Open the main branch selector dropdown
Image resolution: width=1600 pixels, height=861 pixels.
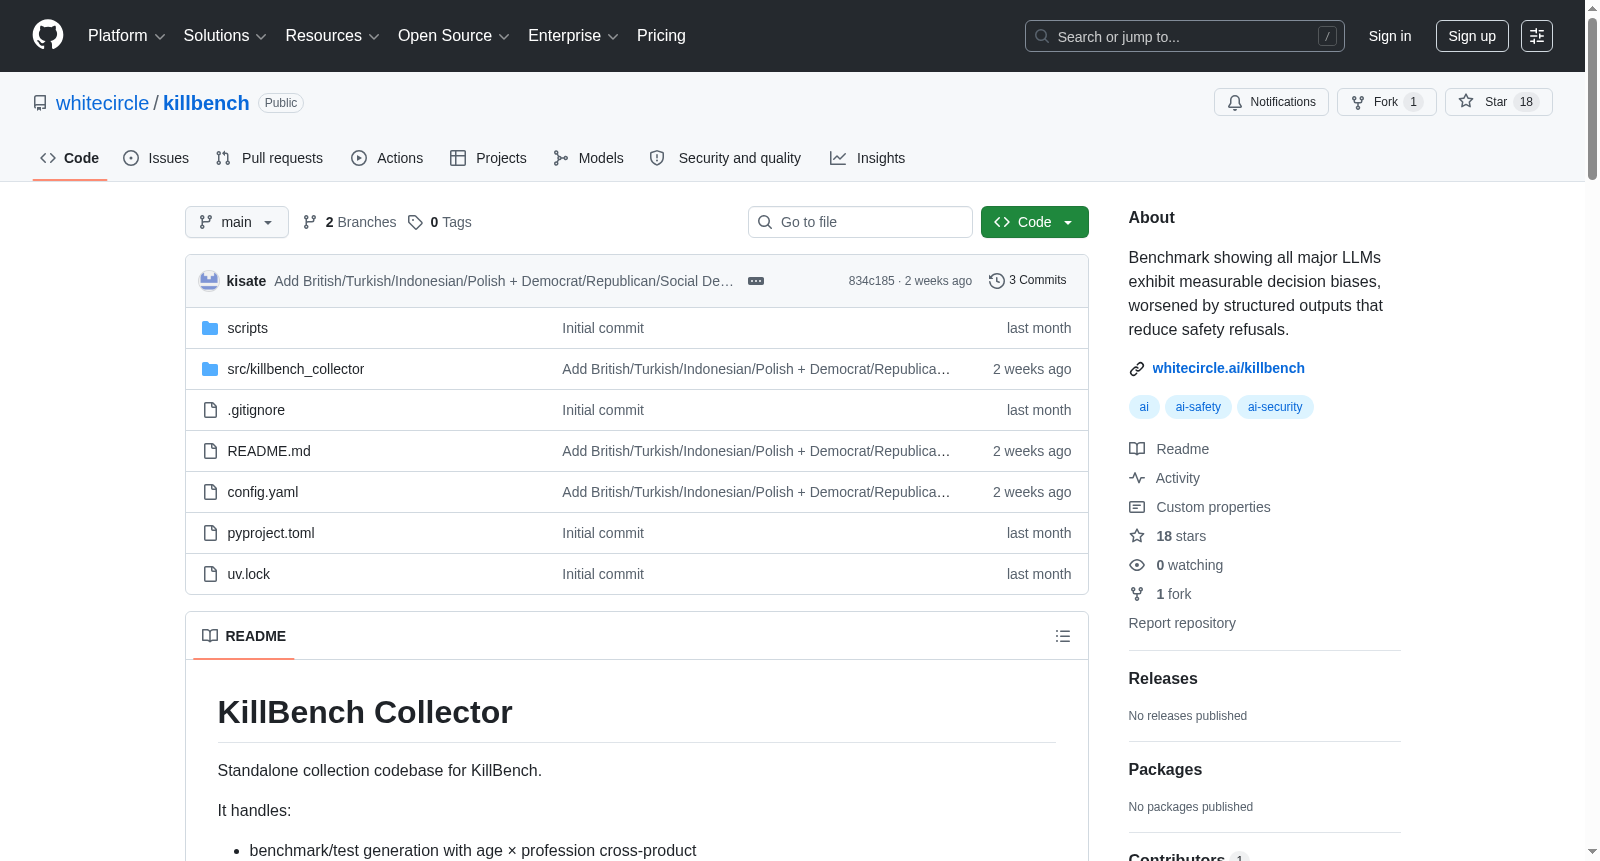(237, 222)
